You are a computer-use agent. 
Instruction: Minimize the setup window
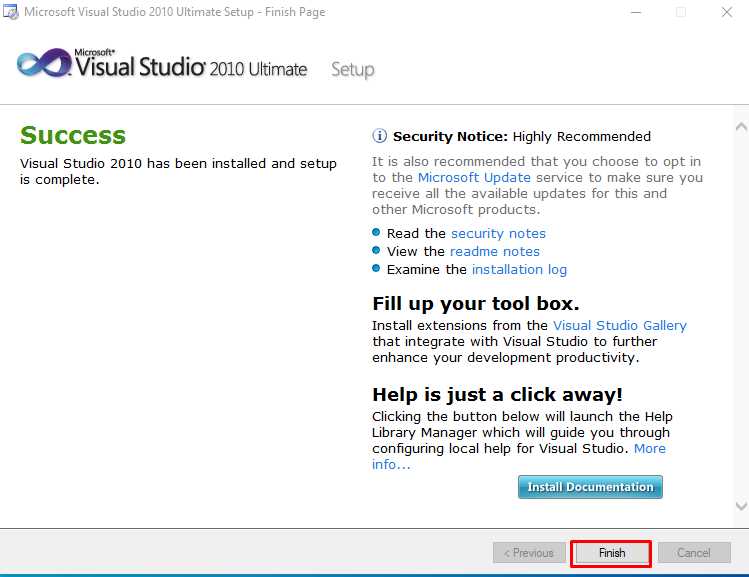(636, 12)
